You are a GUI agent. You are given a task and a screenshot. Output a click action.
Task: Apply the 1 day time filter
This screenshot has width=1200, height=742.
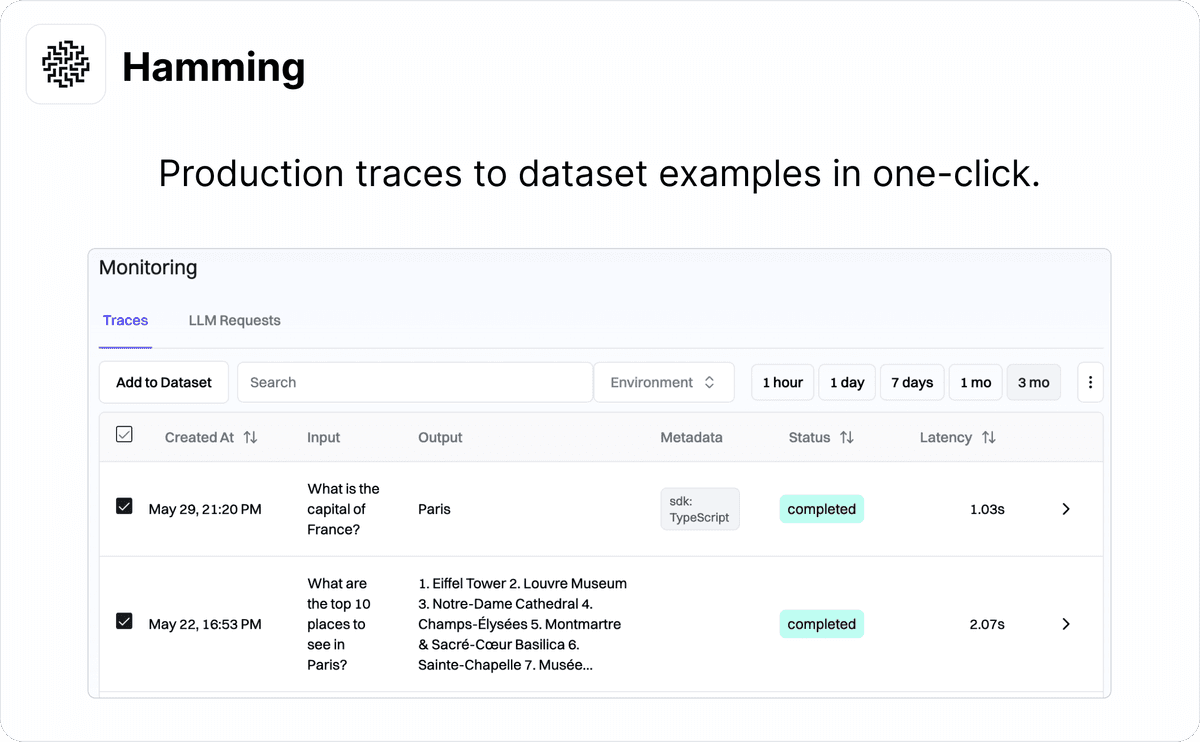tap(846, 382)
